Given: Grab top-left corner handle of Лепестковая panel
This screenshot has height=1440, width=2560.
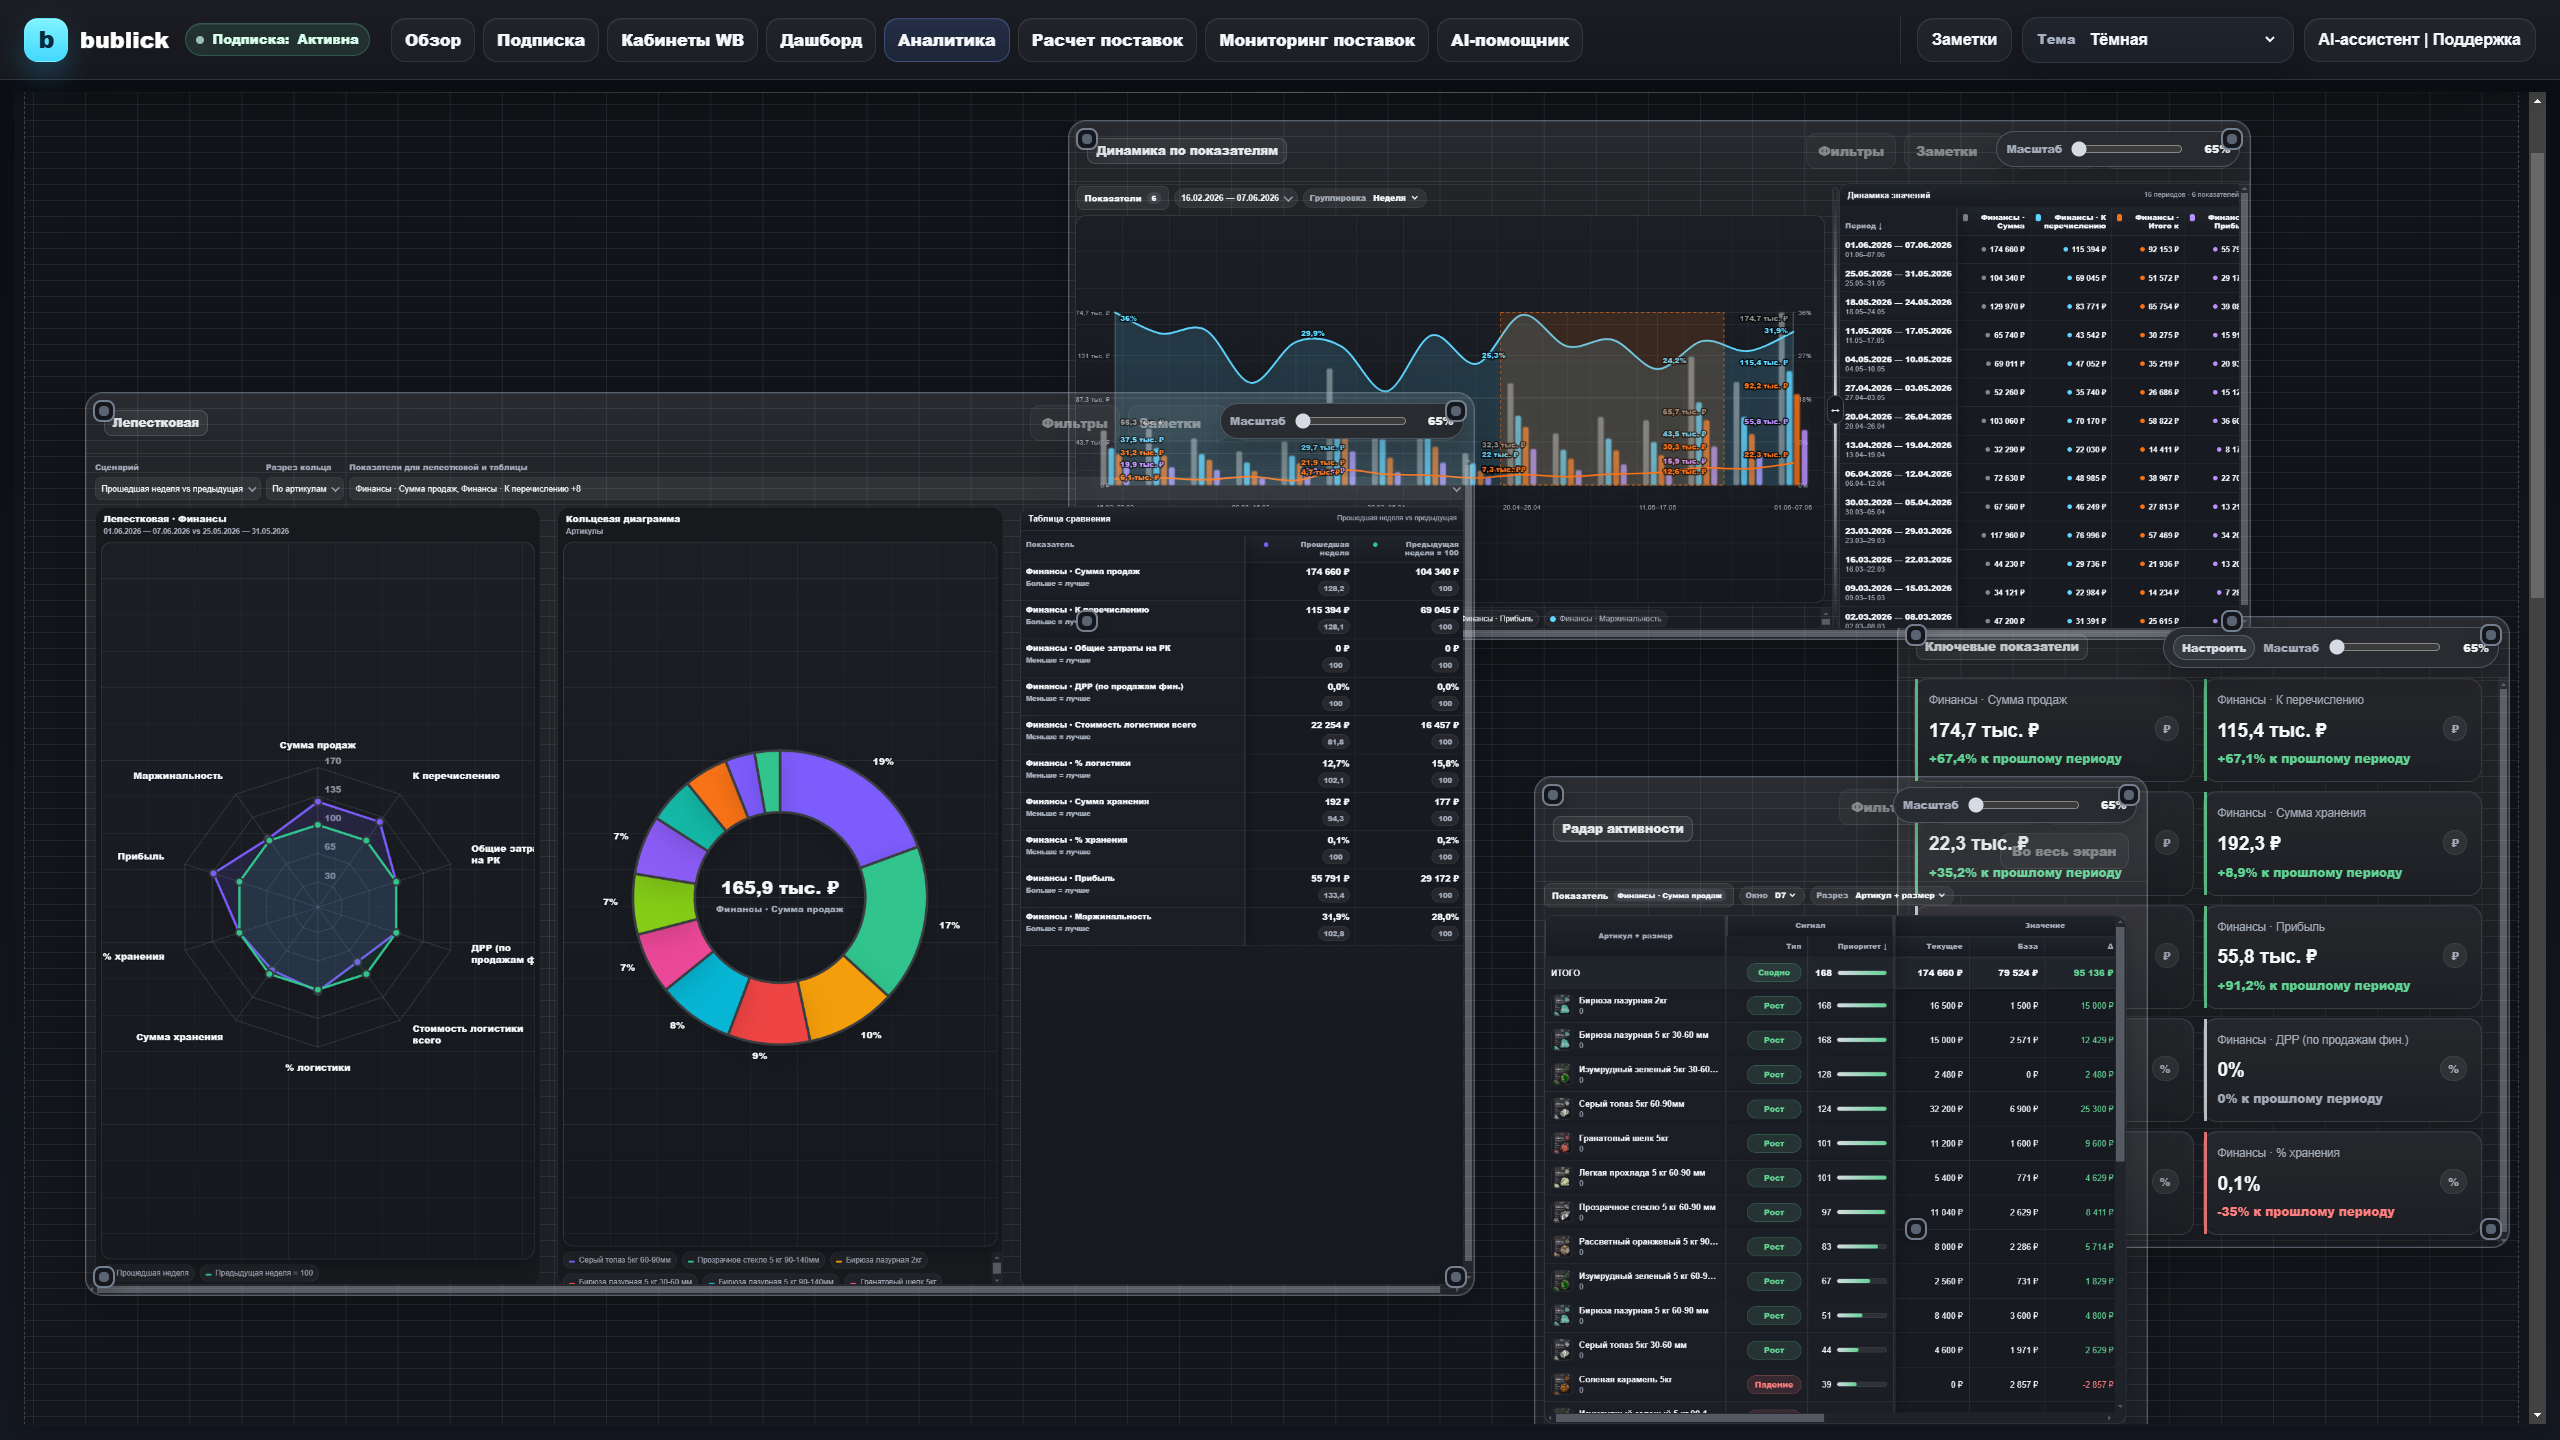Looking at the screenshot, I should point(103,411).
